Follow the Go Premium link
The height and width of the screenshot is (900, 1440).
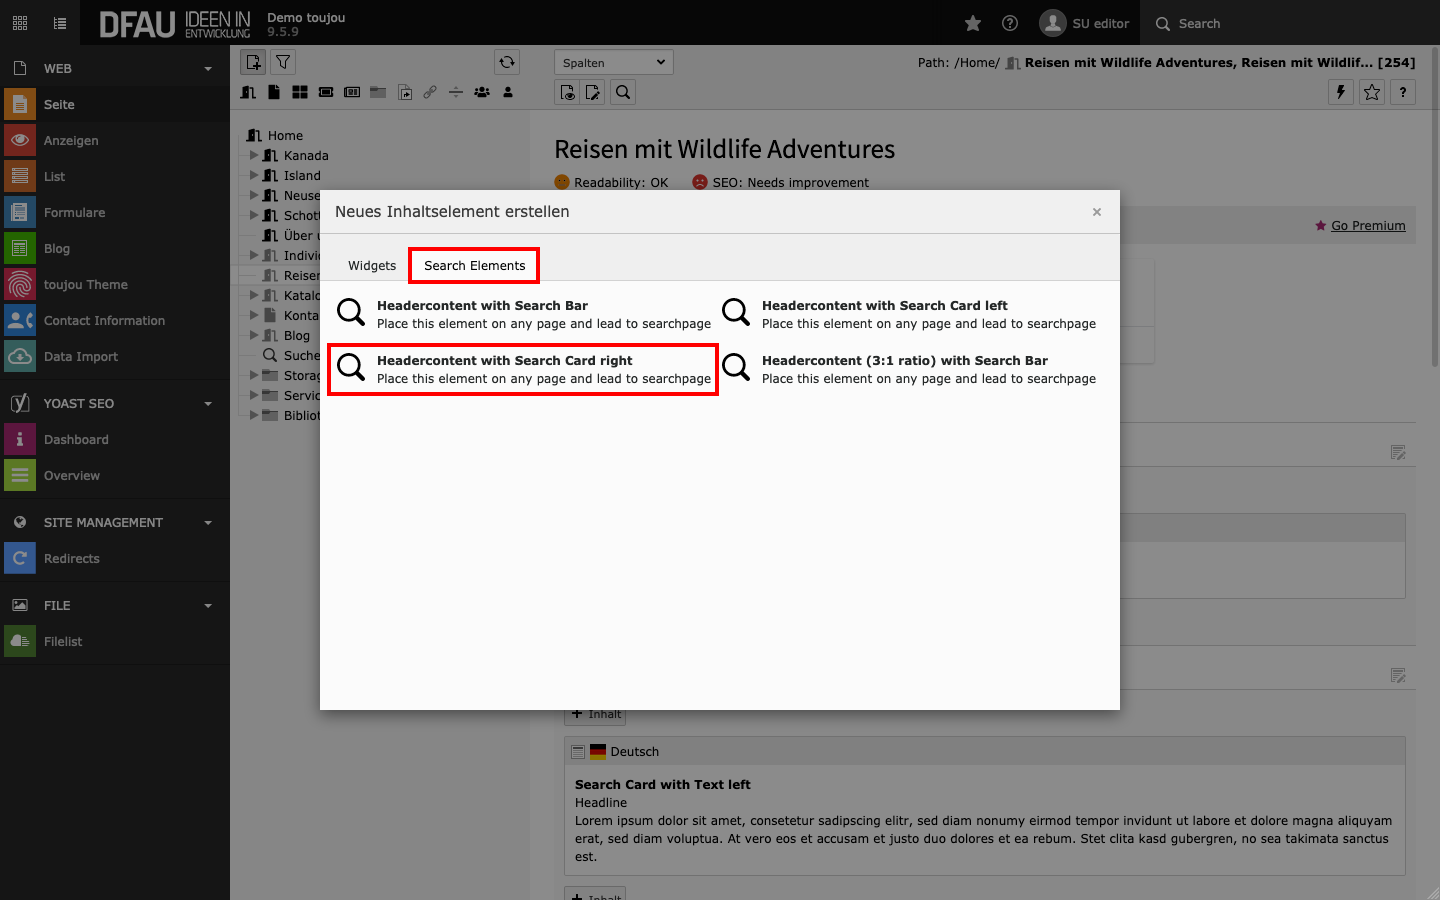tap(1367, 226)
